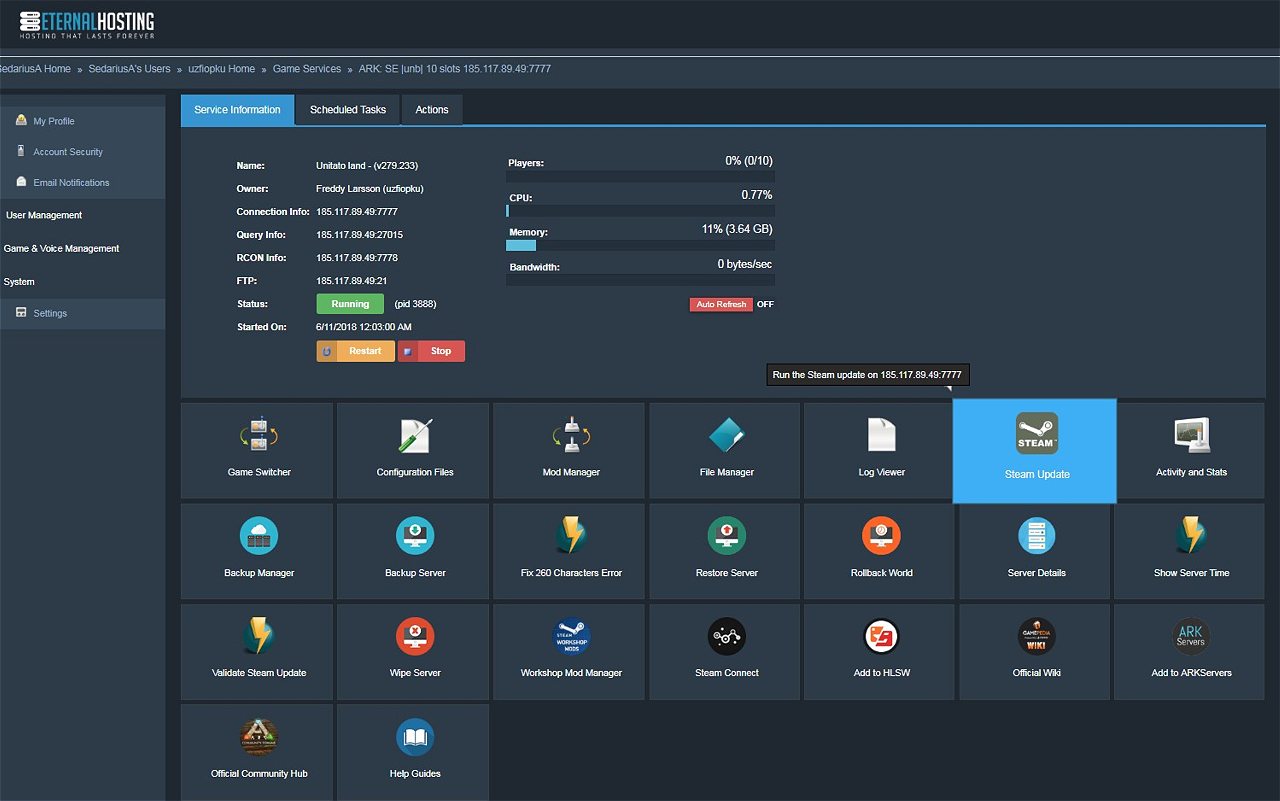Expand the System sidebar section
The width and height of the screenshot is (1280, 801).
(x=19, y=282)
